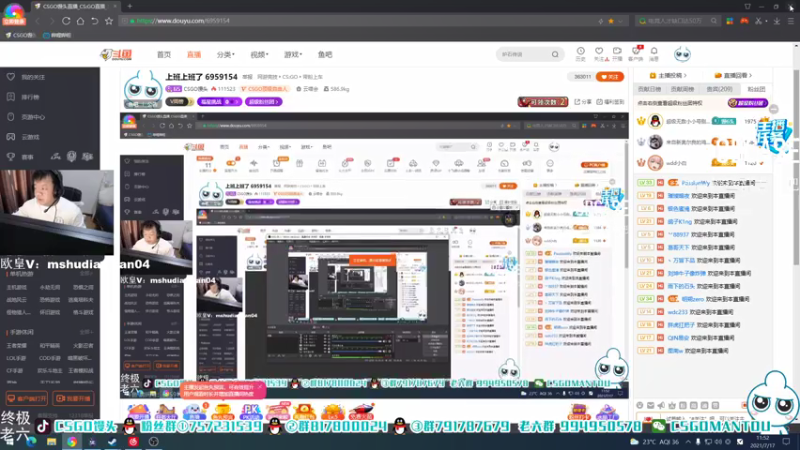Click 举报 next to room title
This screenshot has width=800, height=450.
tap(247, 77)
